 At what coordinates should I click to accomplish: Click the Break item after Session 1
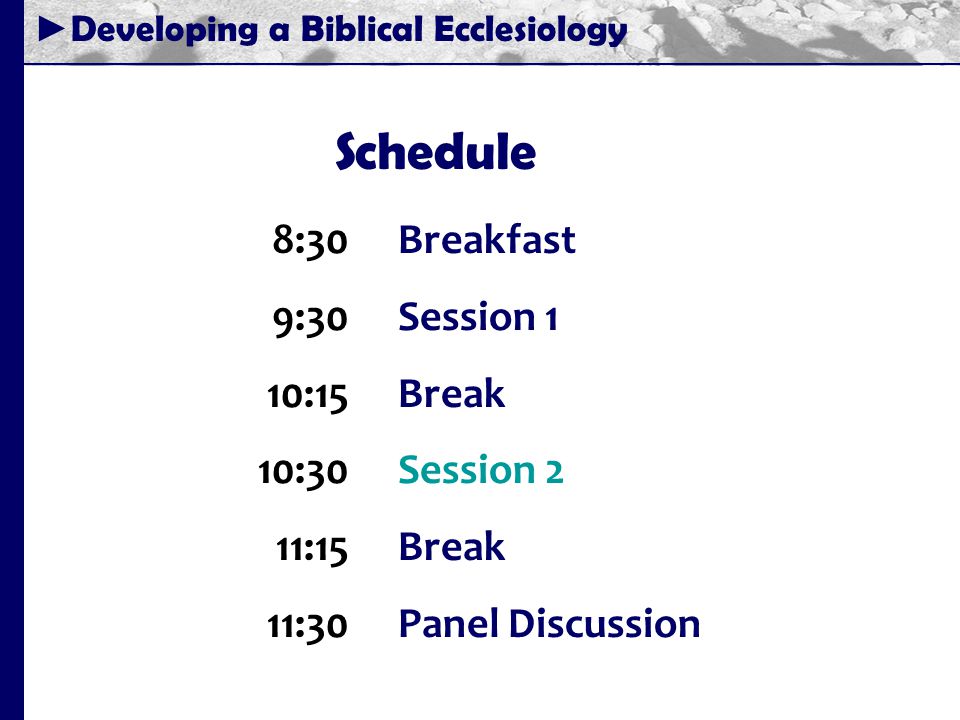[452, 392]
